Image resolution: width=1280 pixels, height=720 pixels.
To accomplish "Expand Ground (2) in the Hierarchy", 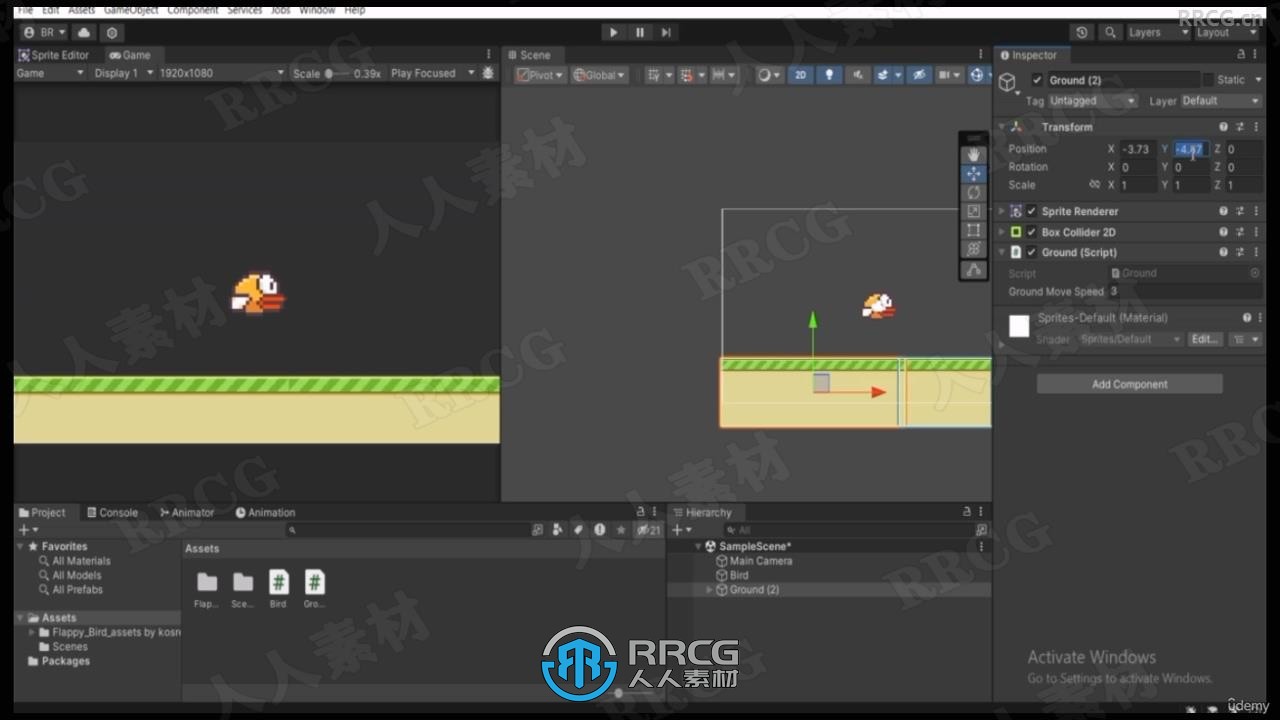I will coord(710,590).
